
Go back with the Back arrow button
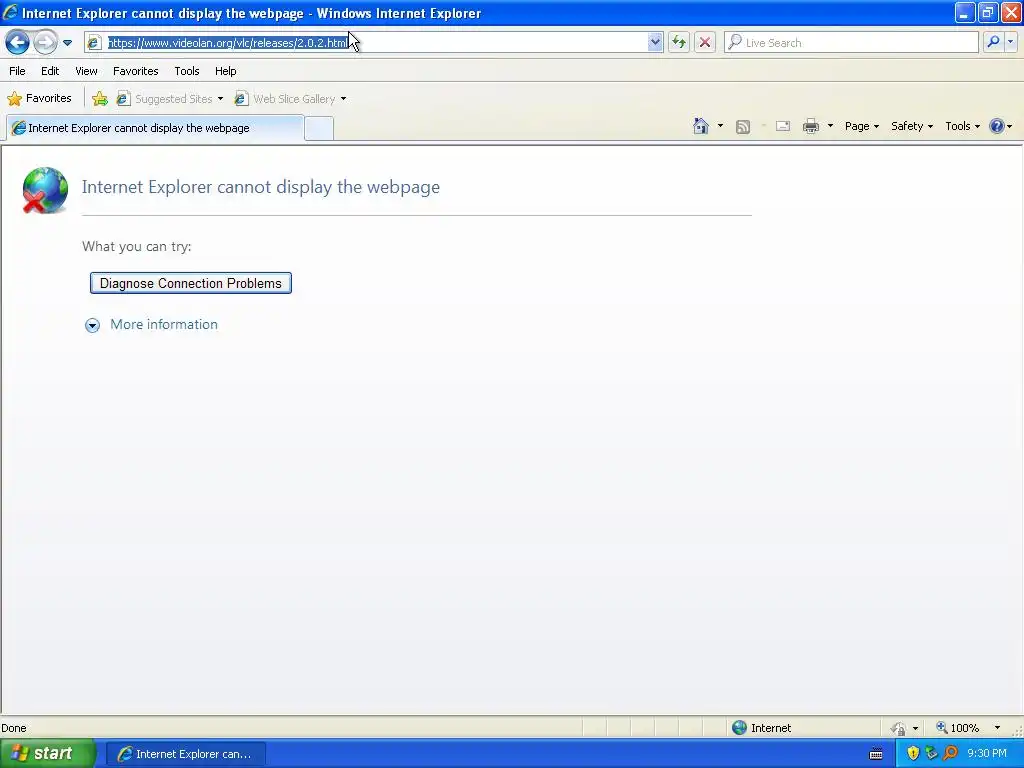18,43
